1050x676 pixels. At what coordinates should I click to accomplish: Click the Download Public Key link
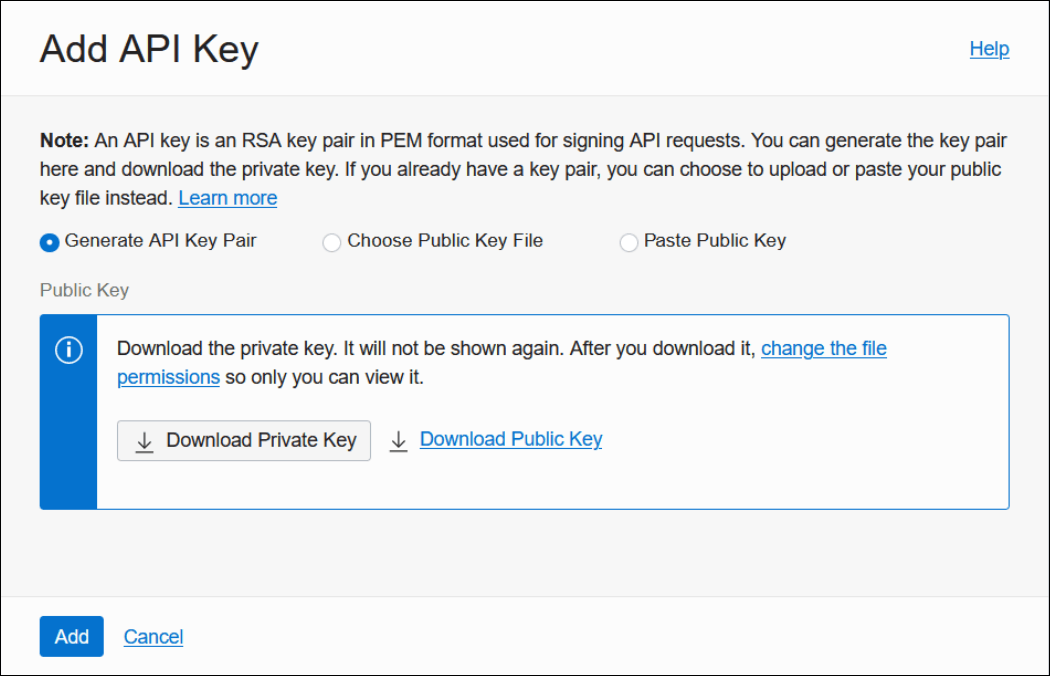511,439
